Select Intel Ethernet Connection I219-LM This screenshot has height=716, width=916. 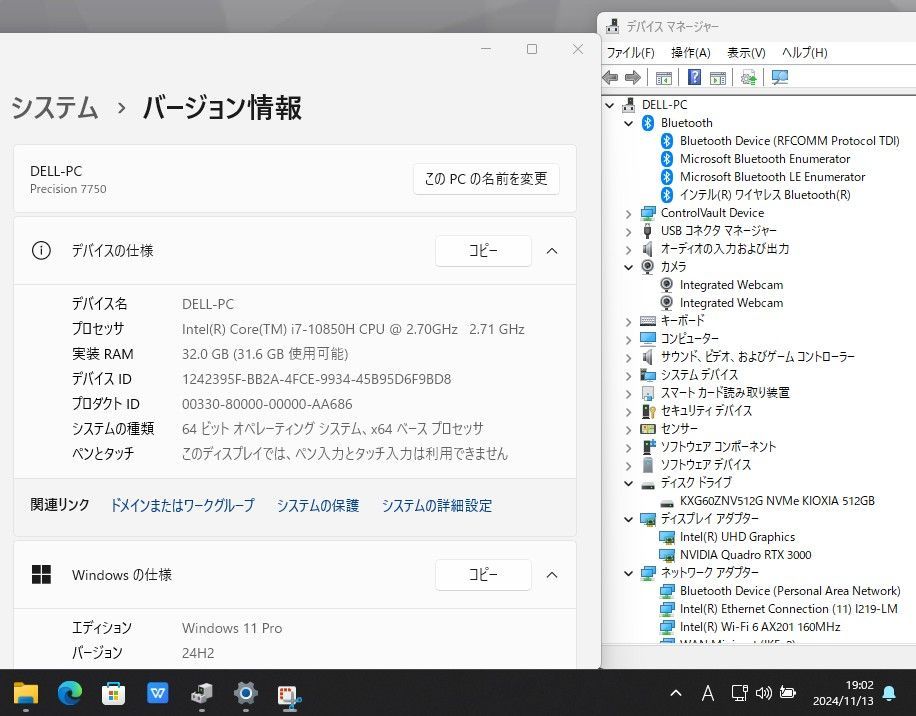pos(789,609)
